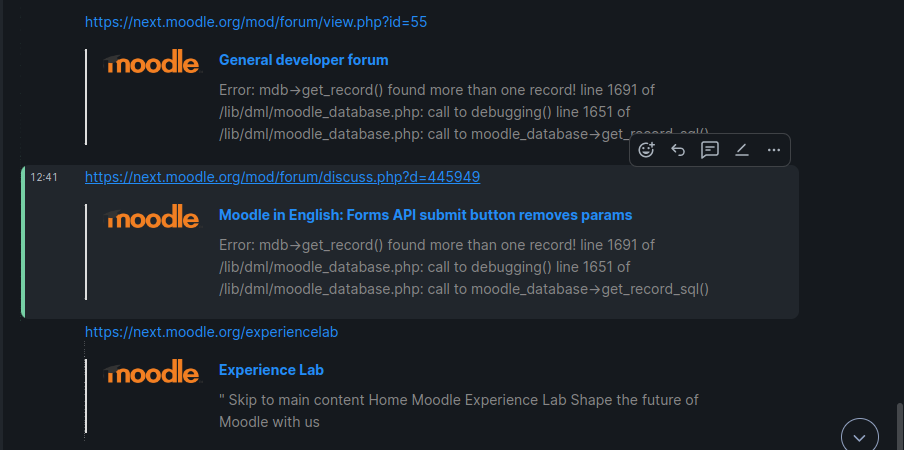This screenshot has height=450, width=904.
Task: Click General developer forum error description text
Action: [x=464, y=112]
